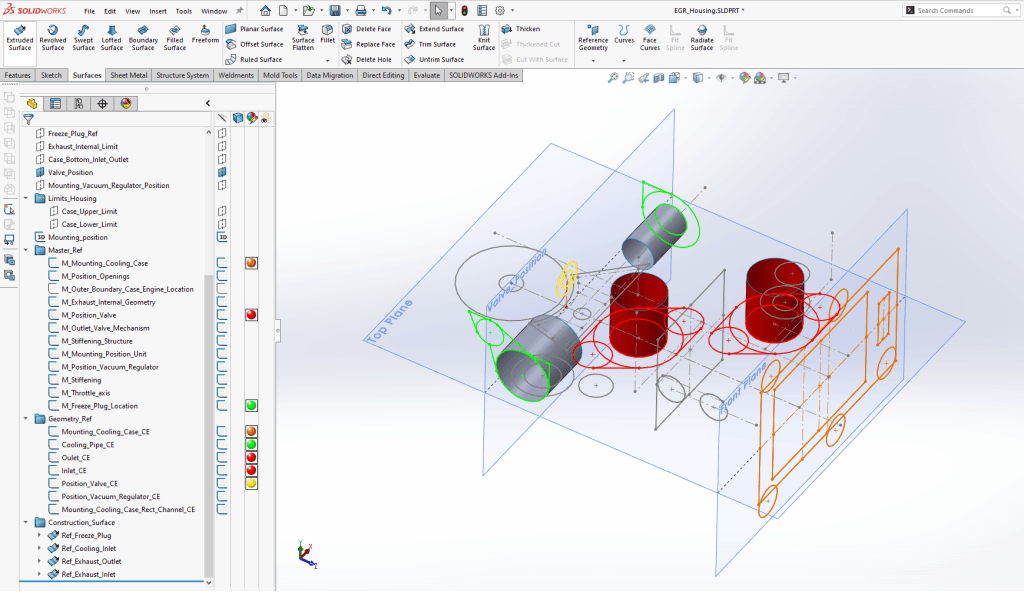Select the Extruded Surface tool
1024x614 pixels.
click(20, 37)
